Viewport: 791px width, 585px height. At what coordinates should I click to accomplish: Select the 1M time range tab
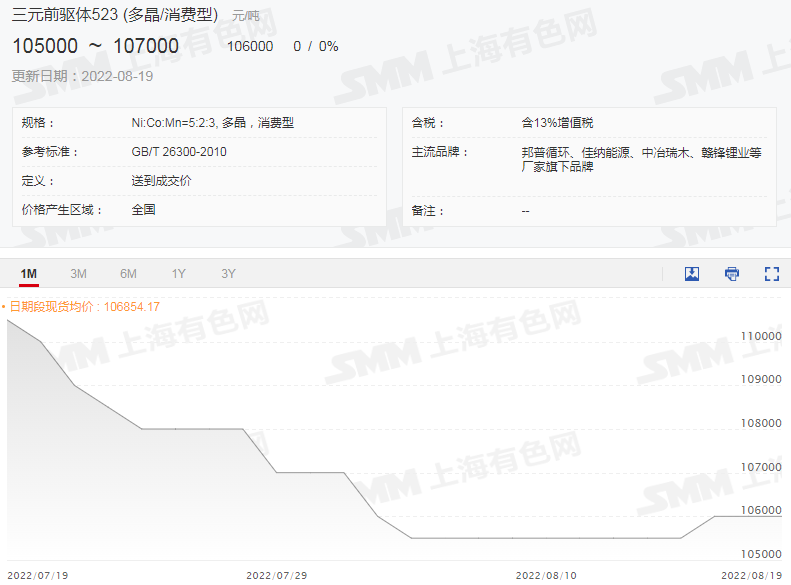click(x=29, y=274)
